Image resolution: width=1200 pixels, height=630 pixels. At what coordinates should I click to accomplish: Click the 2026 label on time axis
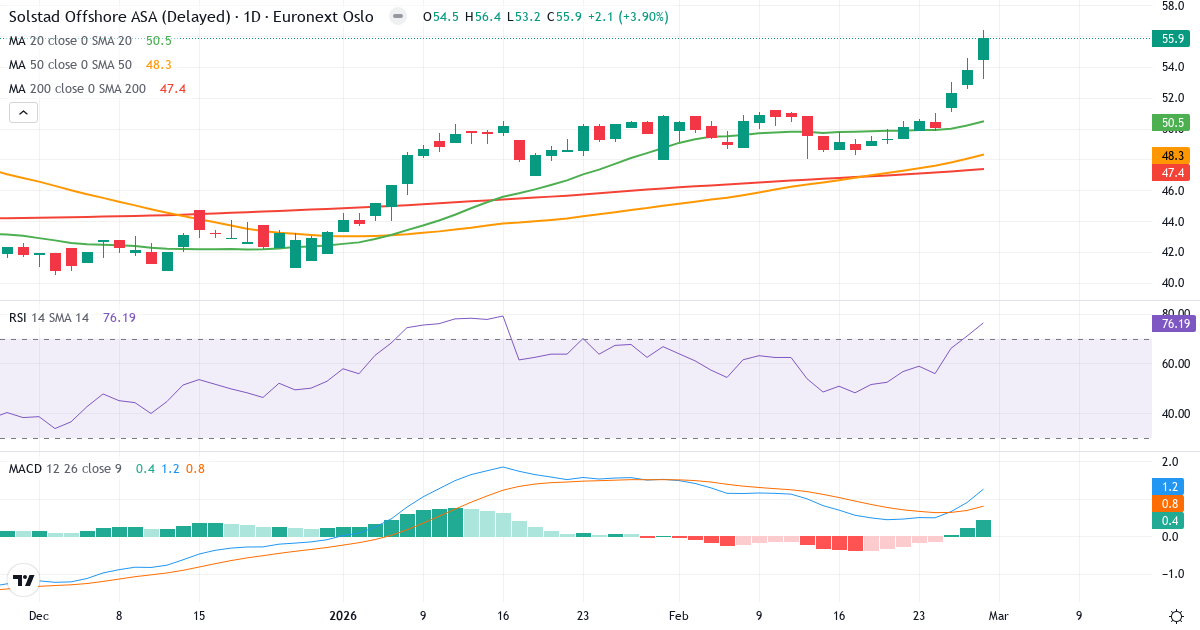343,616
